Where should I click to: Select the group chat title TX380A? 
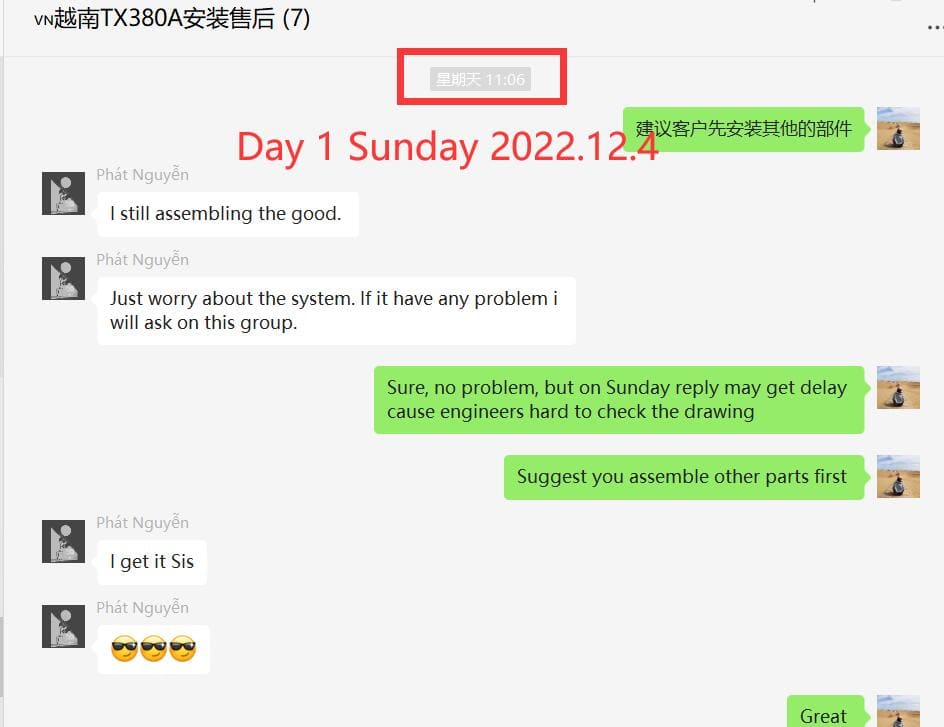172,18
